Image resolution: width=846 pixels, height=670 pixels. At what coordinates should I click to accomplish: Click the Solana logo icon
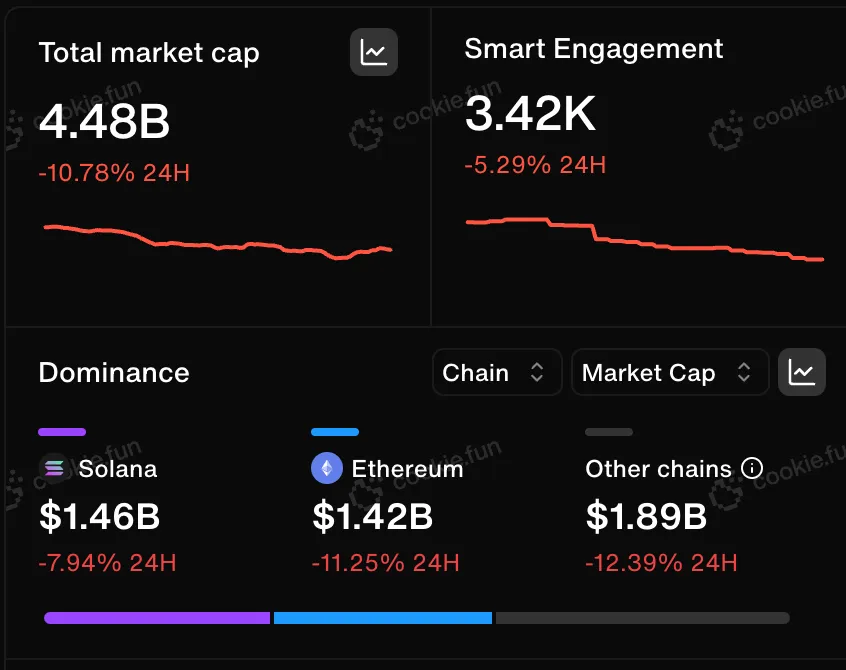coord(52,468)
